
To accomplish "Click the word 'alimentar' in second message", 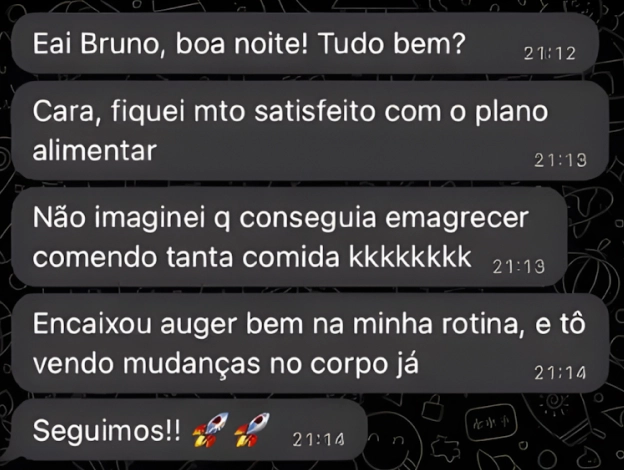I will pyautogui.click(x=95, y=151).
